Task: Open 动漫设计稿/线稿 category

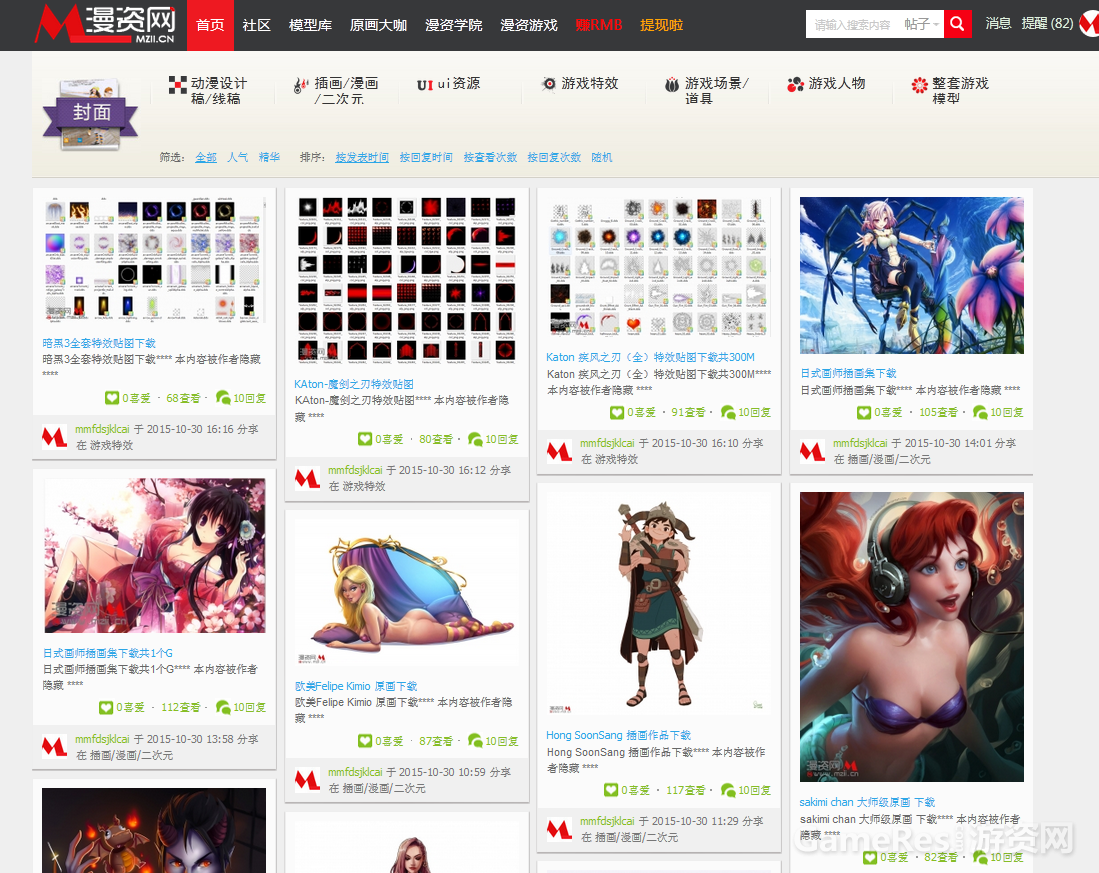Action: pyautogui.click(x=208, y=91)
